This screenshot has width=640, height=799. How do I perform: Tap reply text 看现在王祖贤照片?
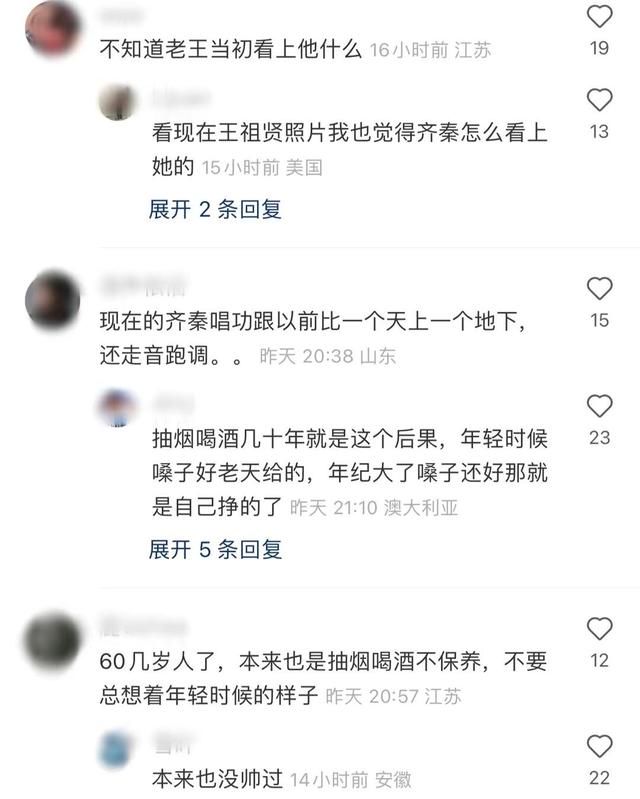[350, 149]
